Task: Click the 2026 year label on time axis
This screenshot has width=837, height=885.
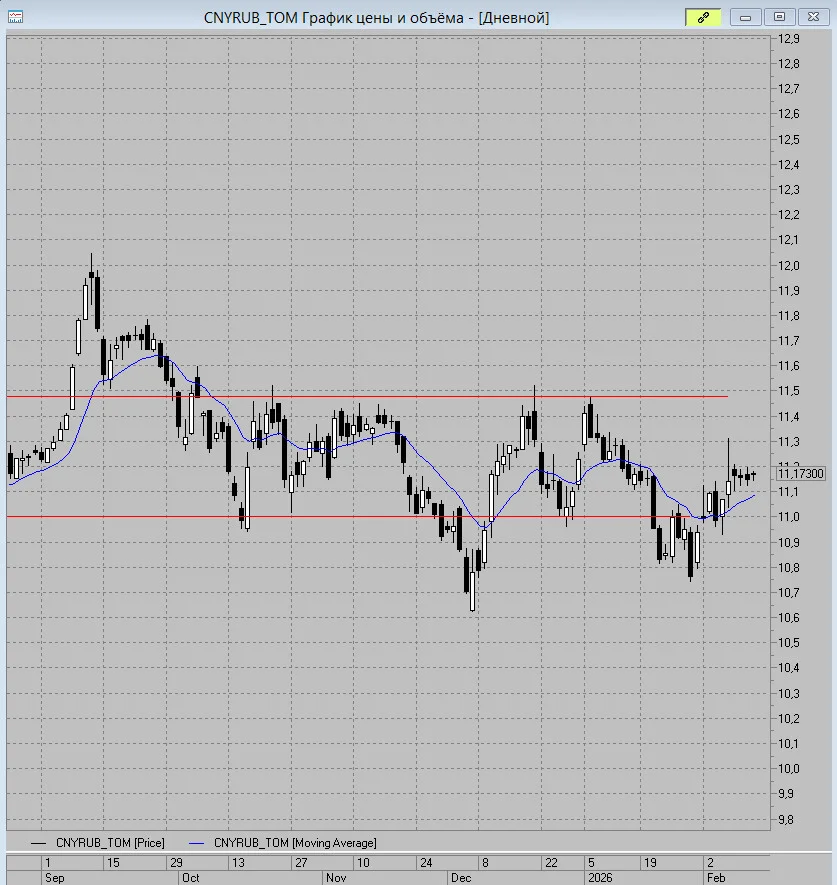Action: [x=599, y=878]
